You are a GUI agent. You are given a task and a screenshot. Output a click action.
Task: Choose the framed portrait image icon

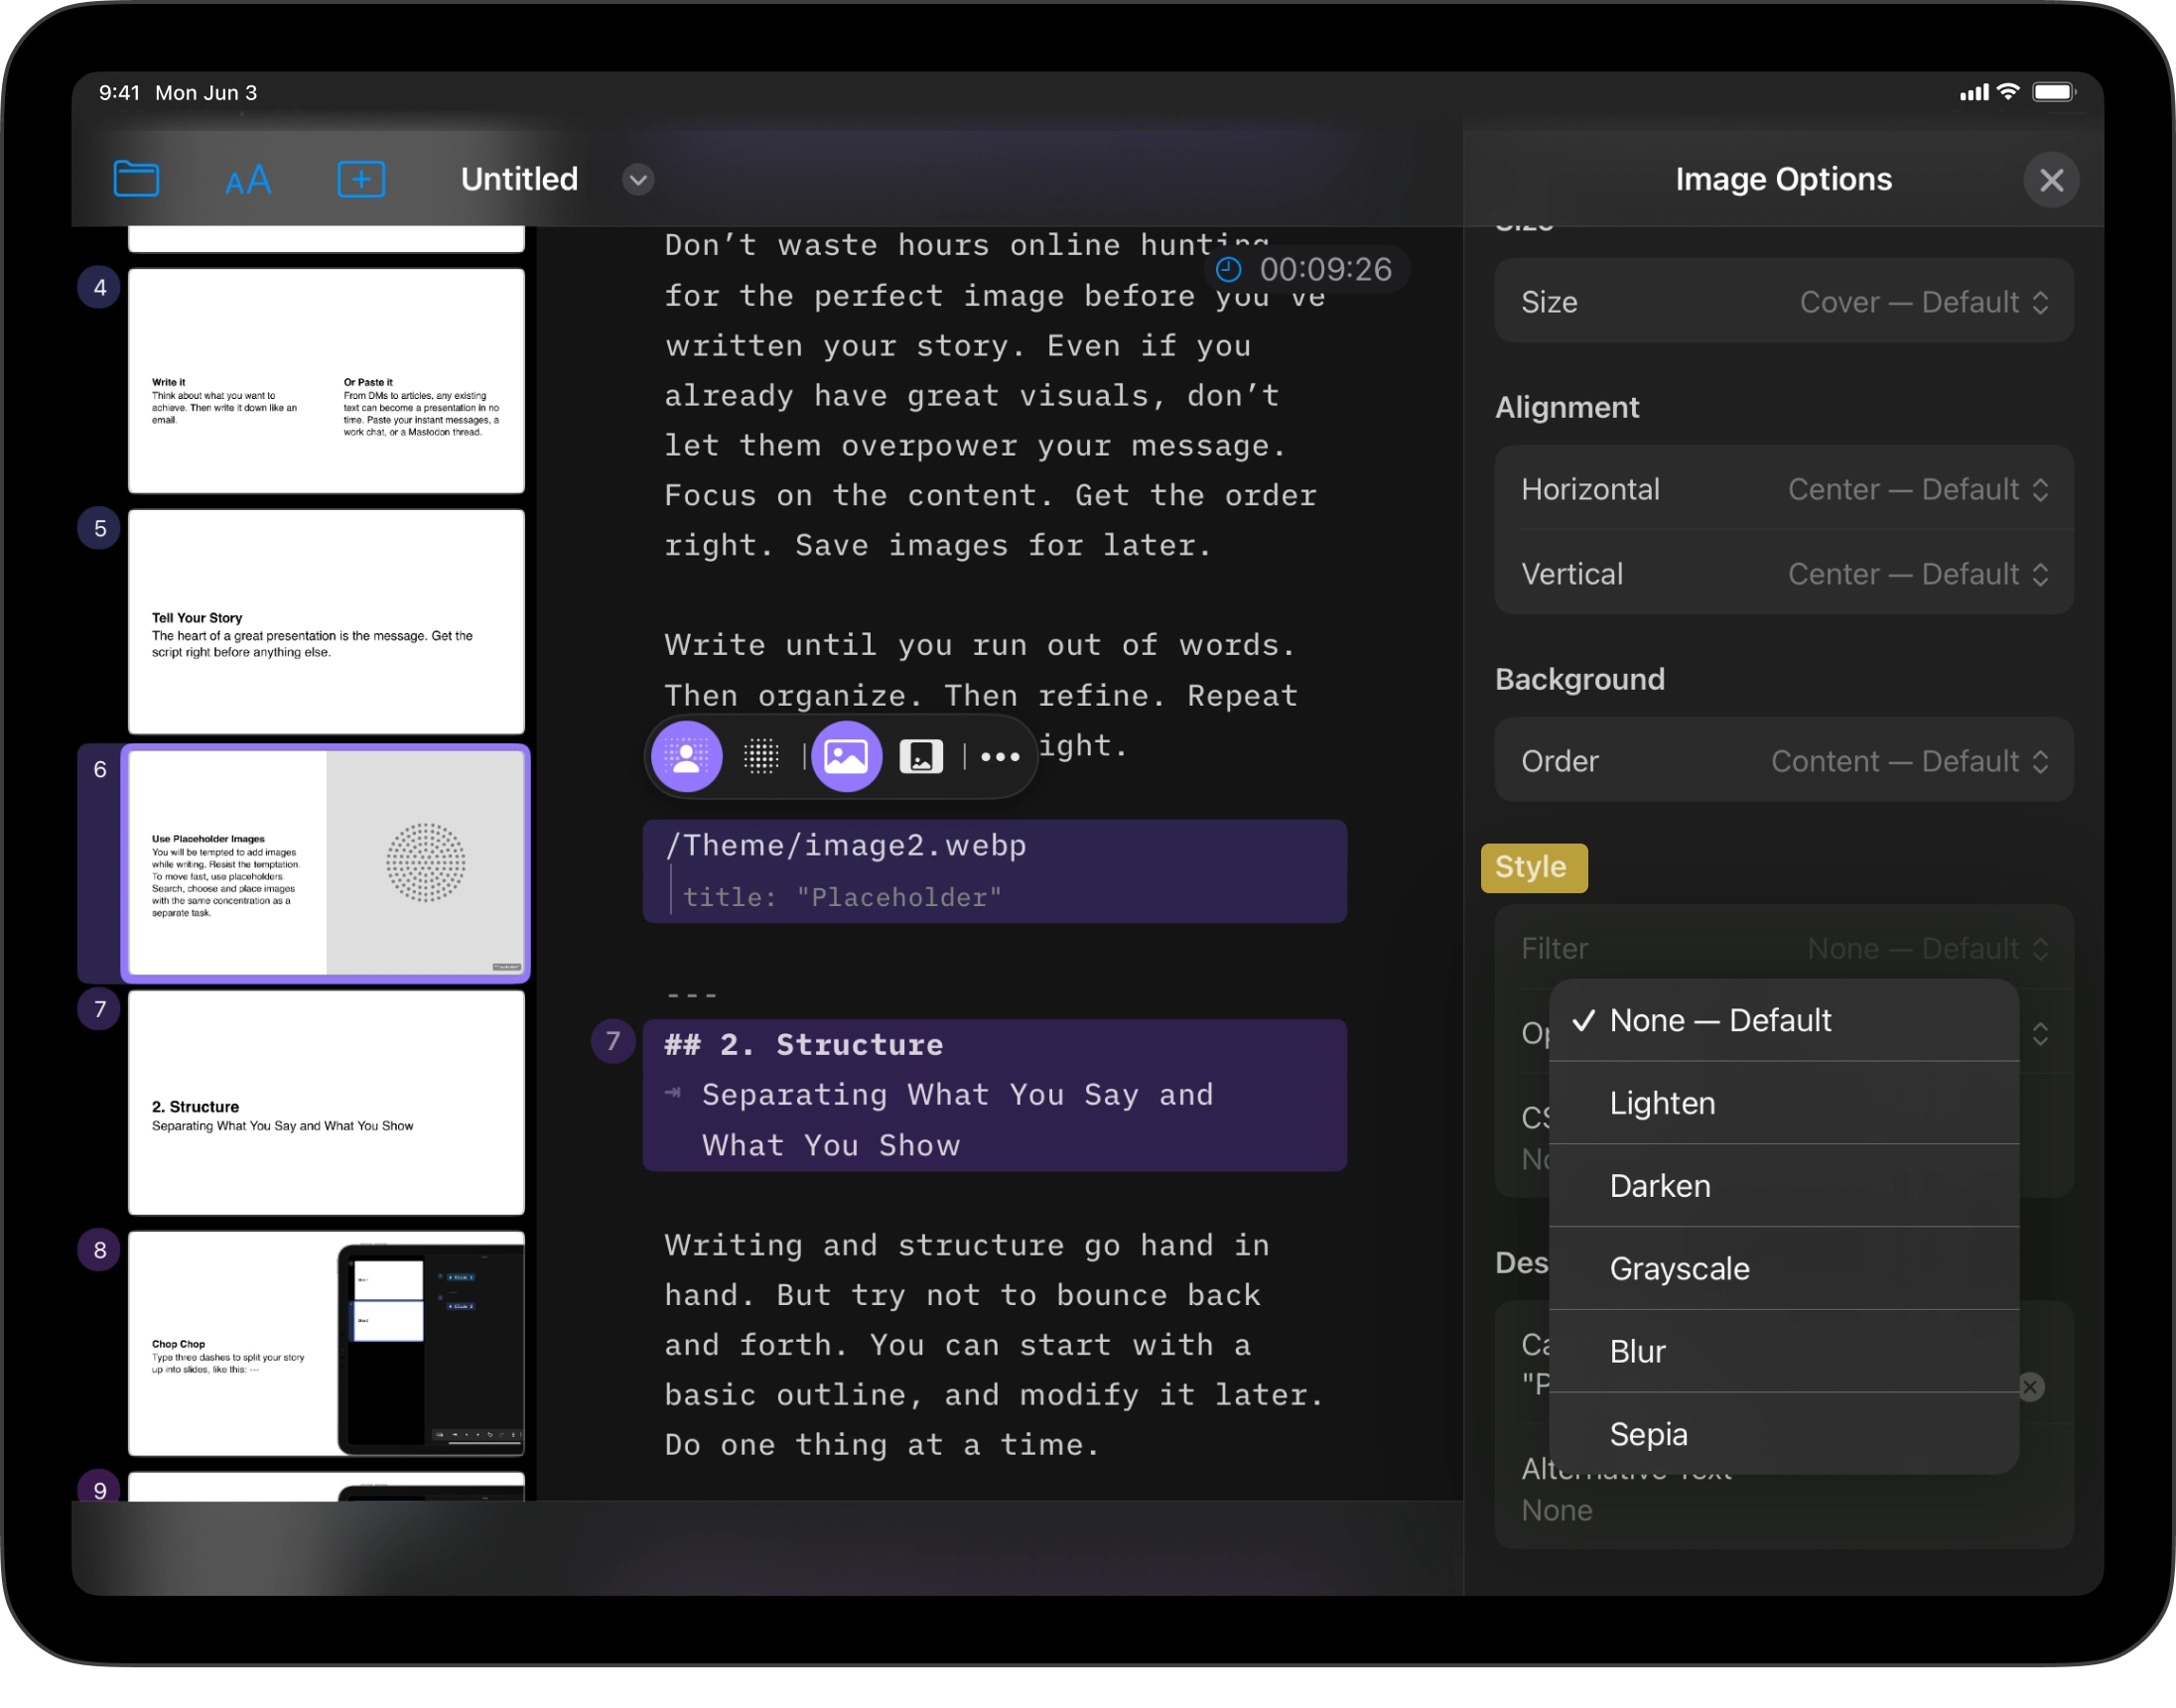921,756
